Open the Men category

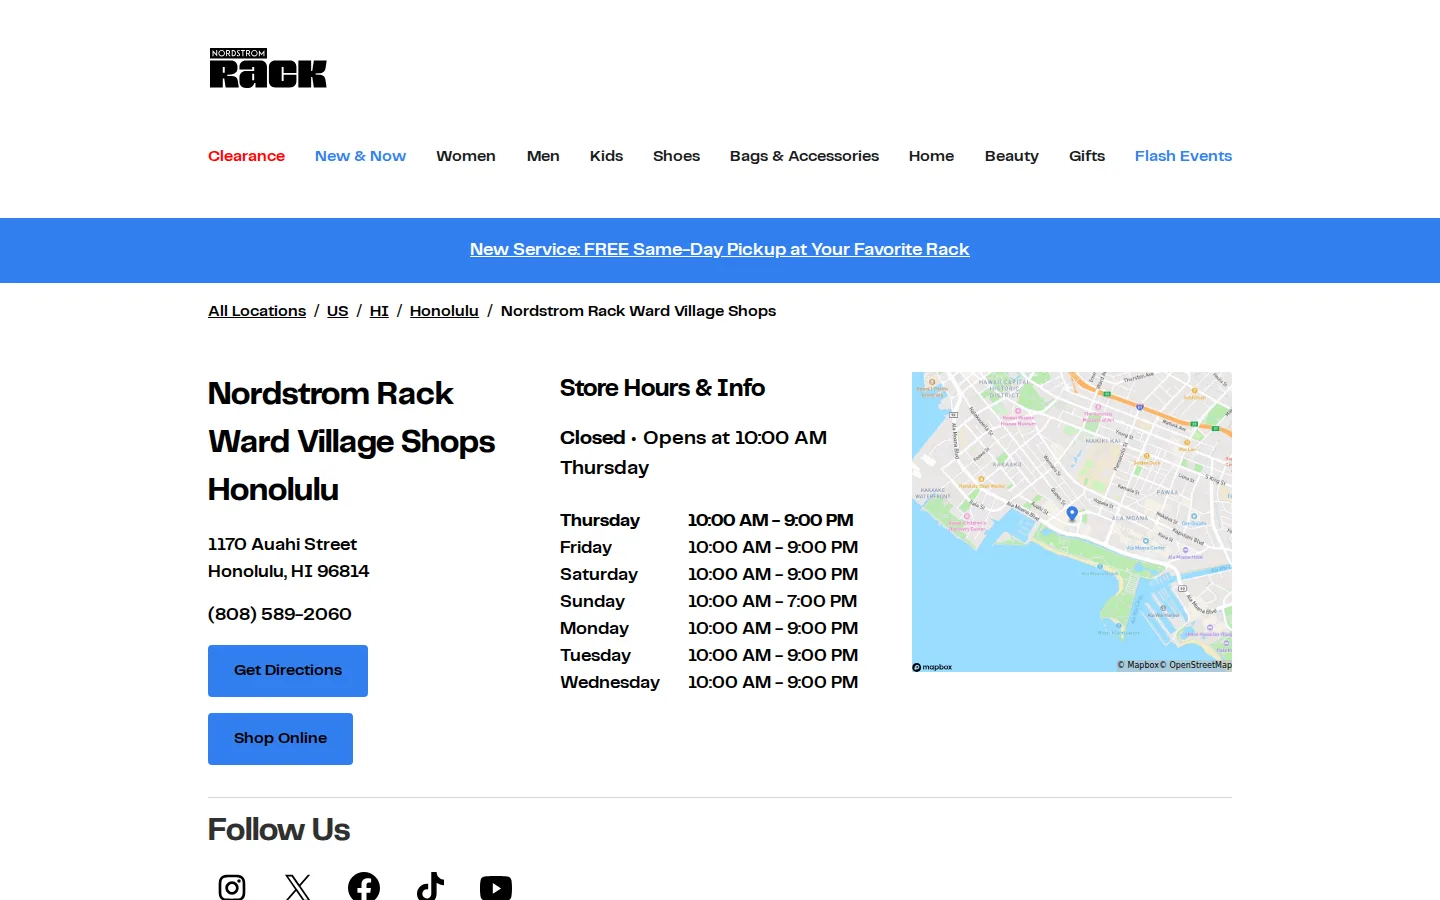point(543,156)
